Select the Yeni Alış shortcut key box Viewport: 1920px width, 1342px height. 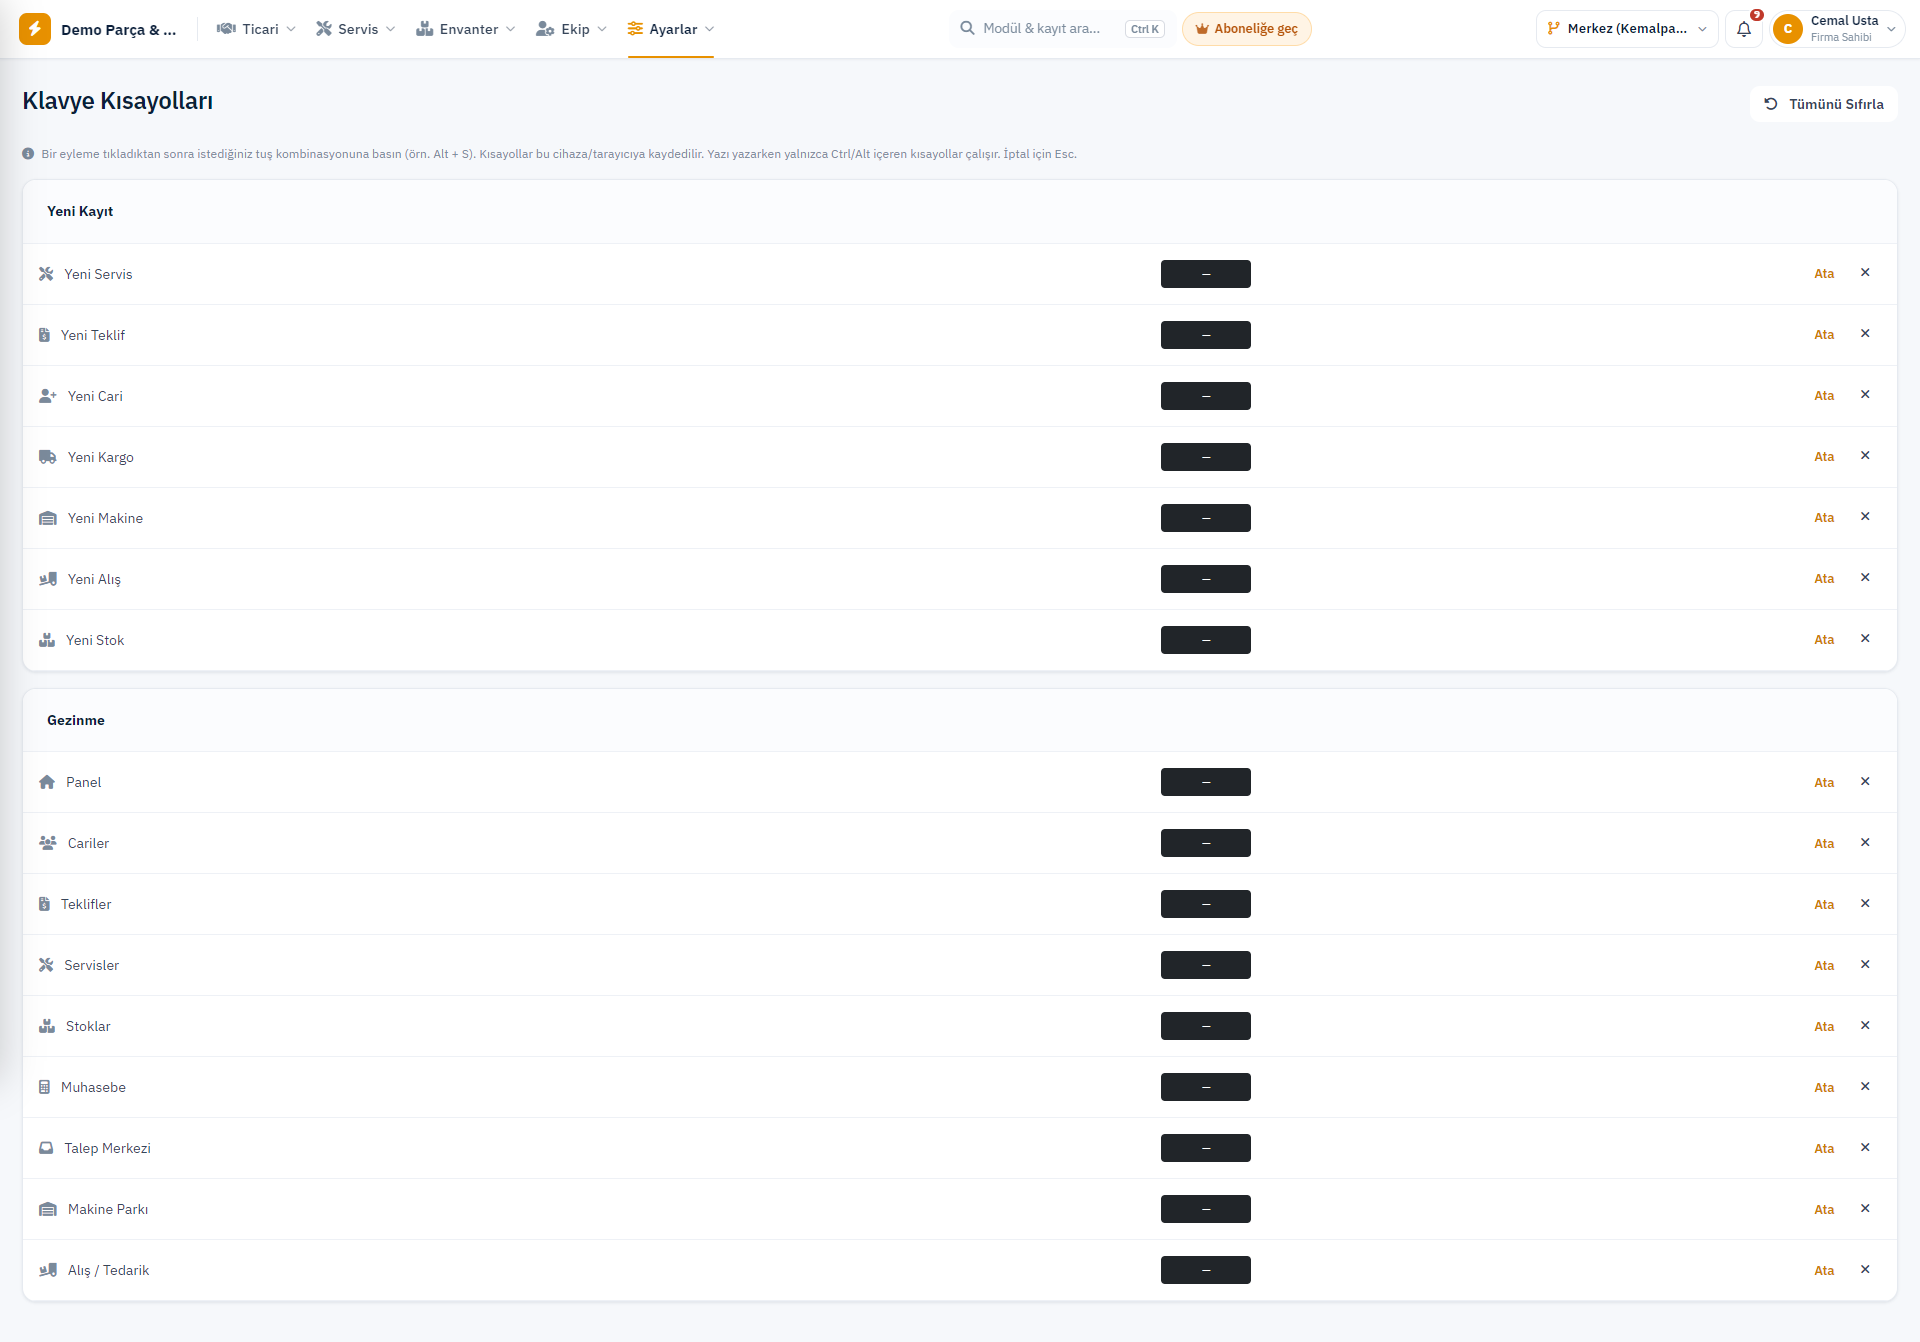point(1206,579)
